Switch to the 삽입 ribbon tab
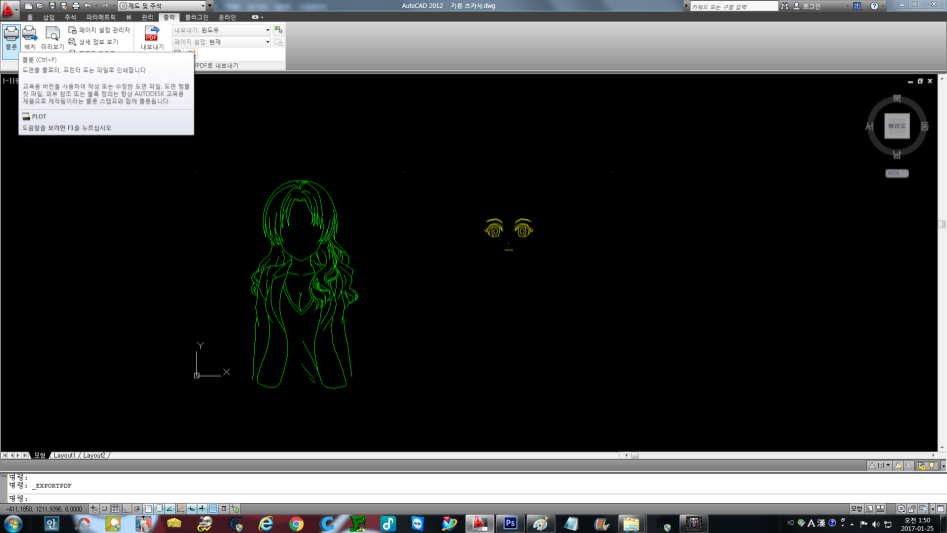 49,18
